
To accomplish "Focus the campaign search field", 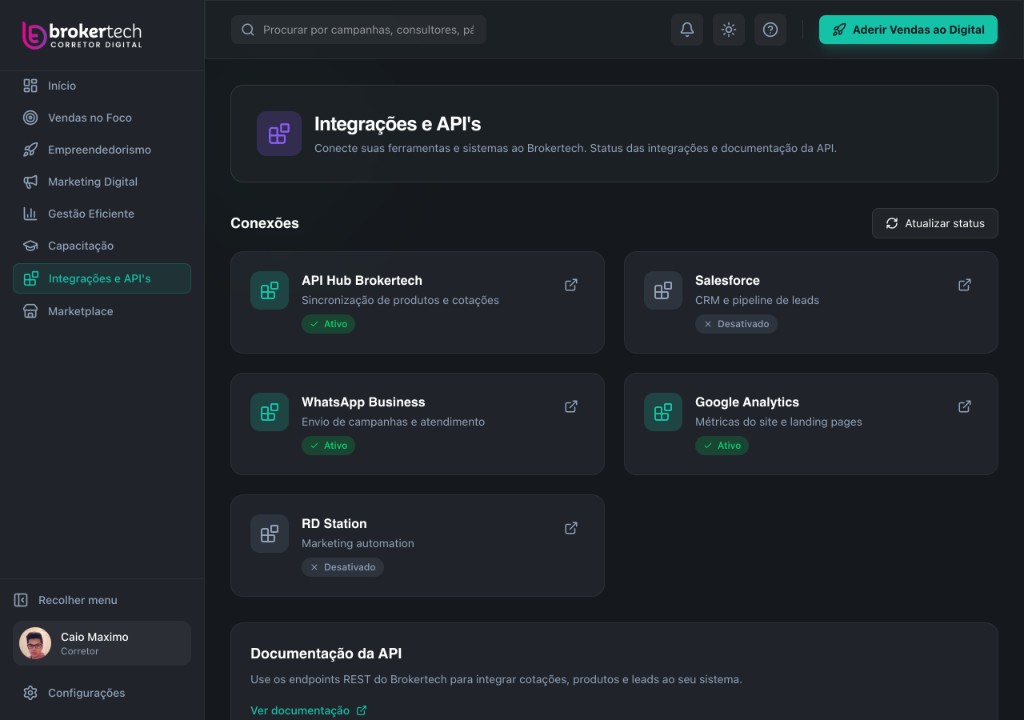I will (359, 29).
